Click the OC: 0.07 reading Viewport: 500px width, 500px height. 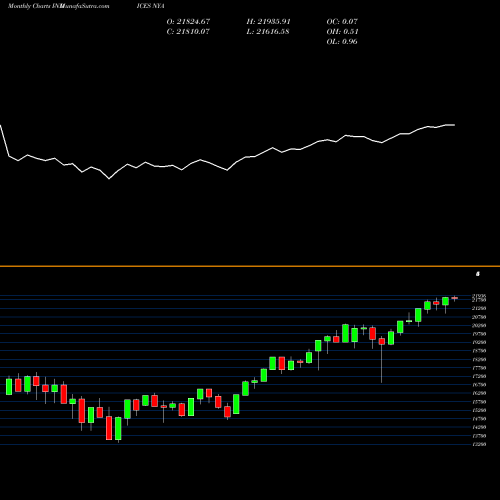coord(342,22)
